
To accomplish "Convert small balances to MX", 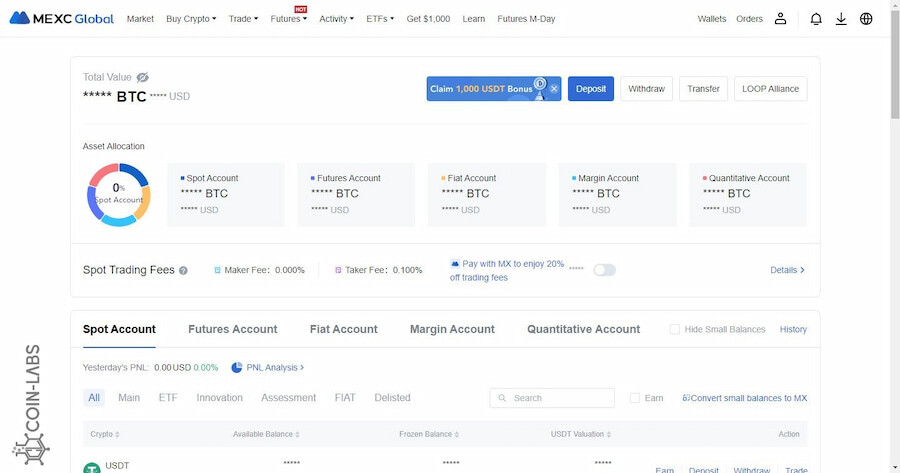I will (744, 398).
